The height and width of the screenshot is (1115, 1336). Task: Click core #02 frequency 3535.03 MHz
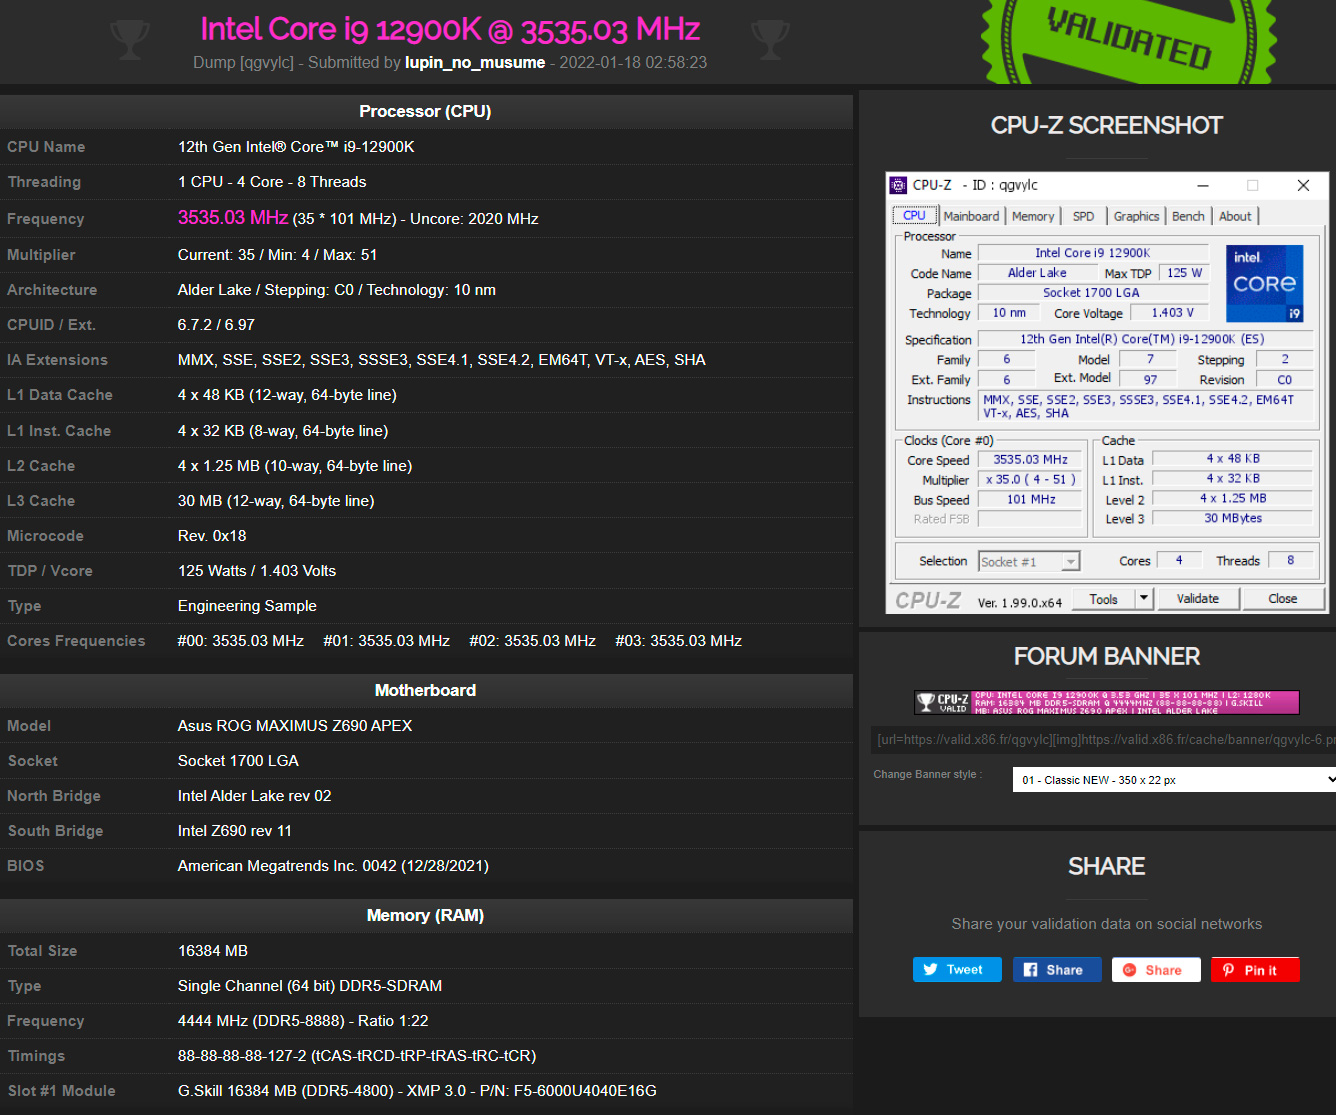(533, 641)
